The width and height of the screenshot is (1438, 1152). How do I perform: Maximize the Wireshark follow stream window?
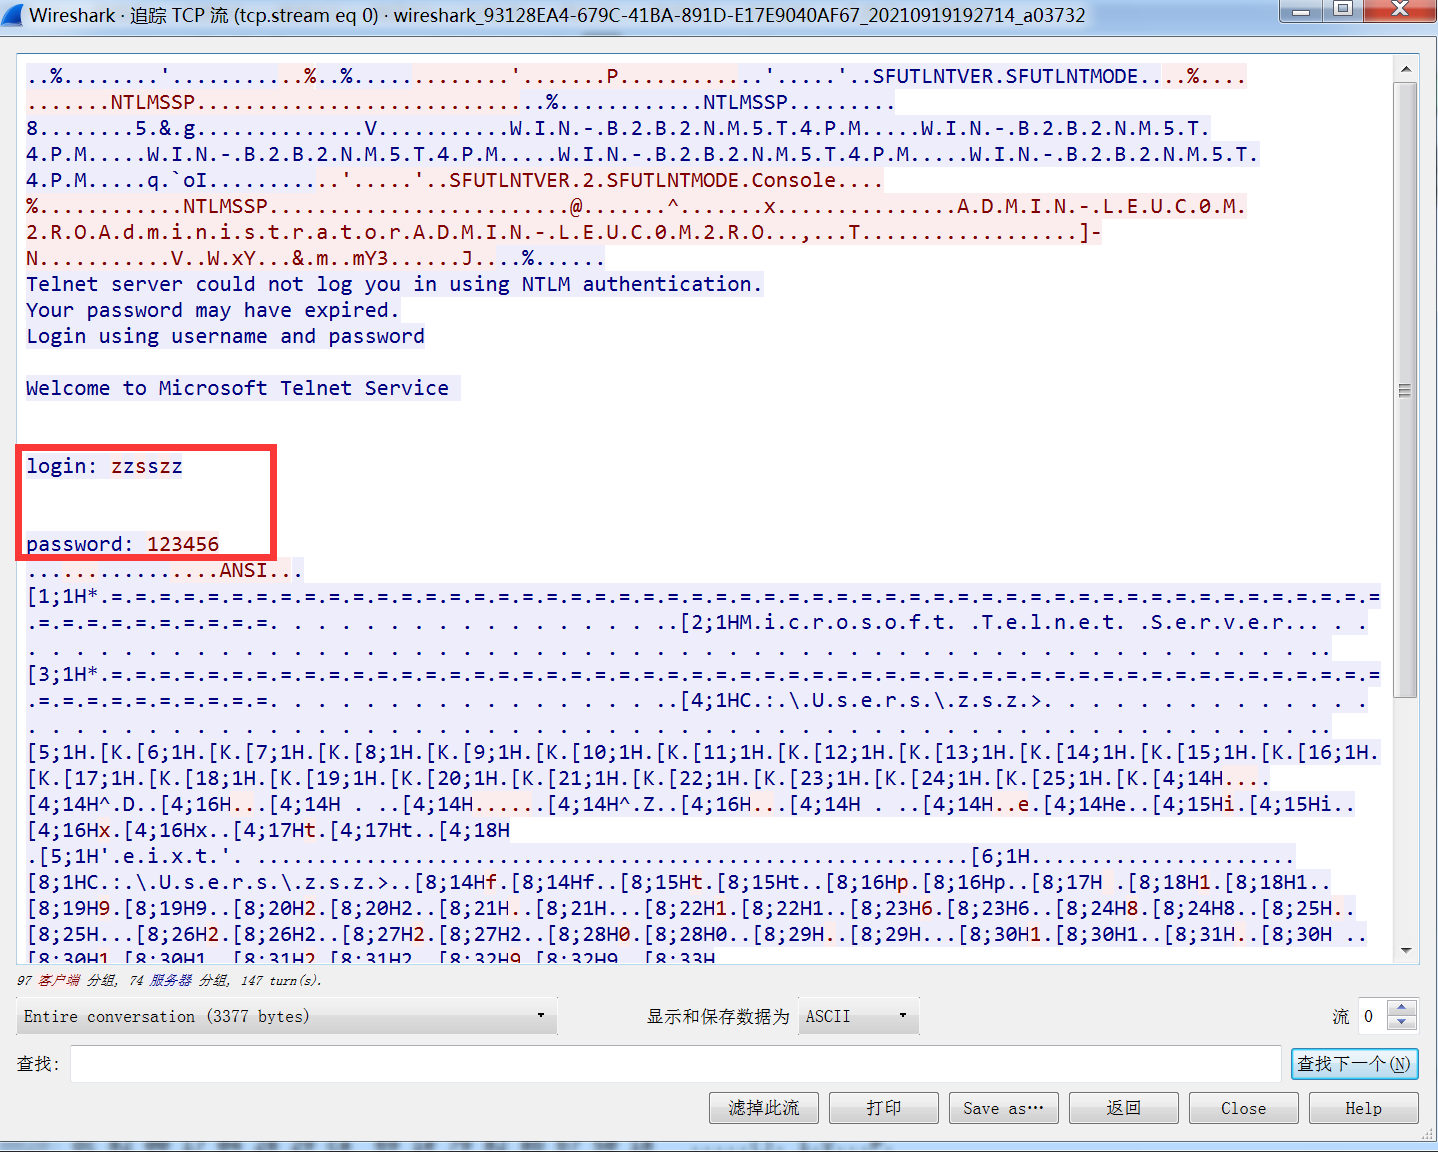click(x=1343, y=11)
